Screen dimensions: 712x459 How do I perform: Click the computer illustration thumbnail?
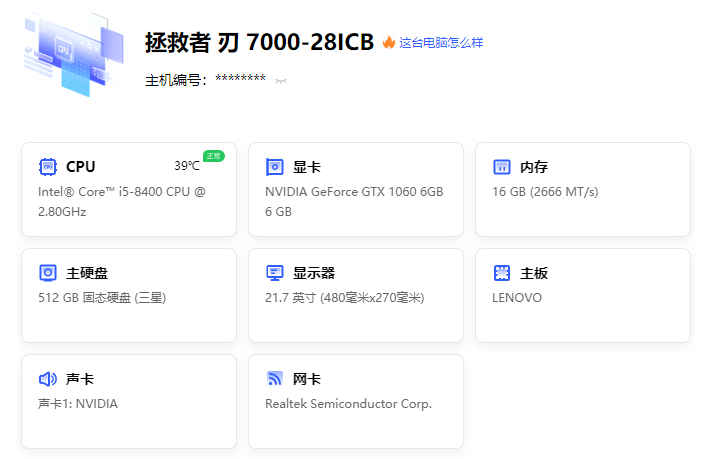pos(74,55)
